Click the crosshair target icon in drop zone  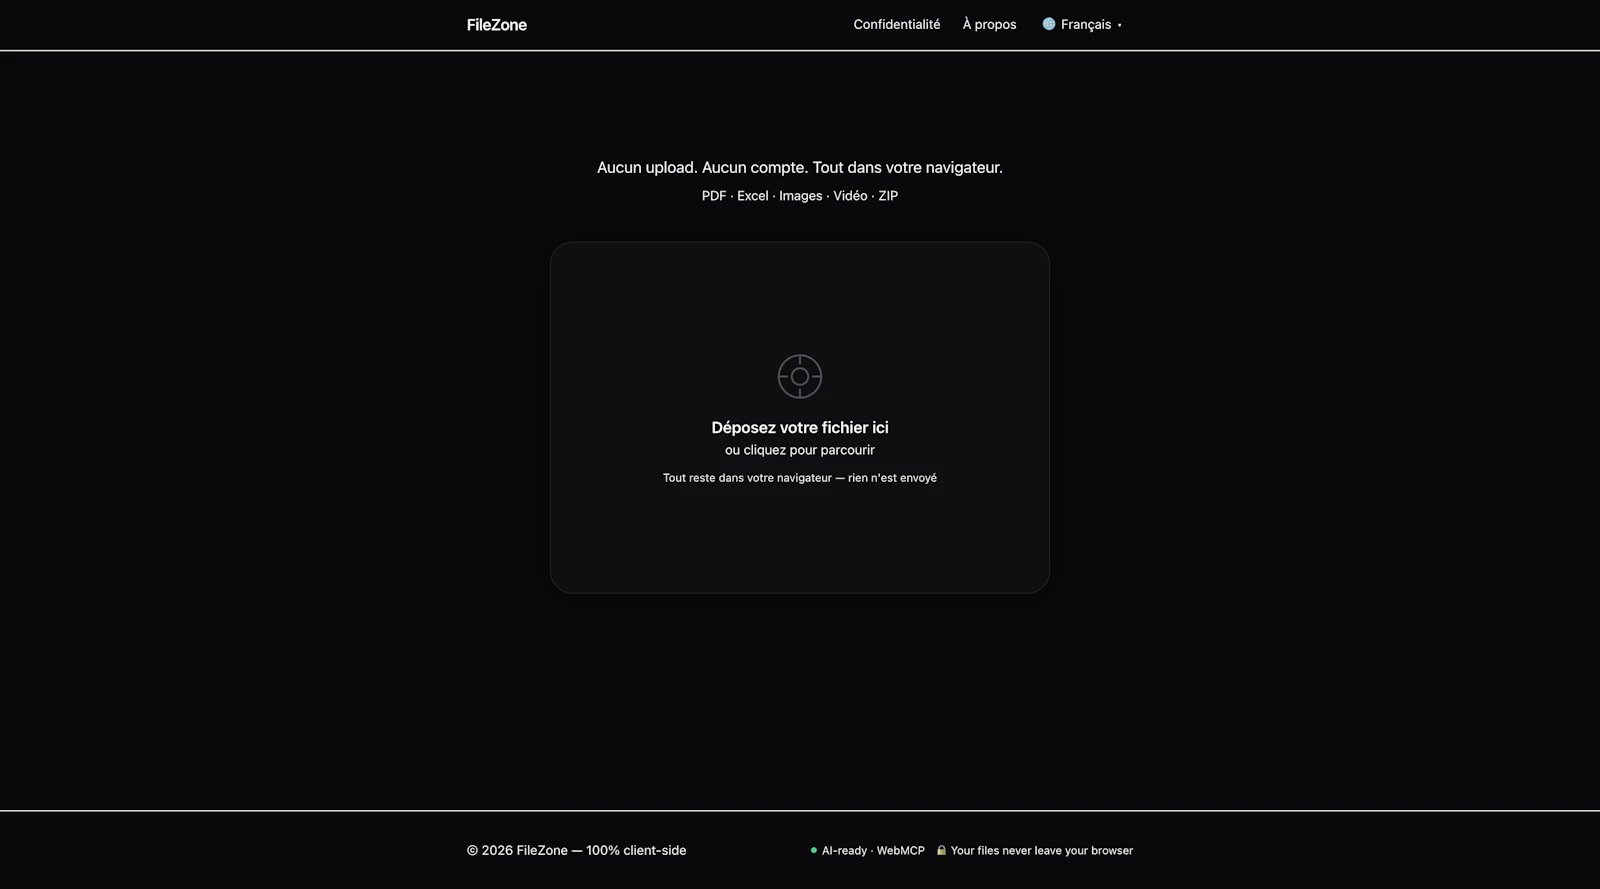[800, 376]
